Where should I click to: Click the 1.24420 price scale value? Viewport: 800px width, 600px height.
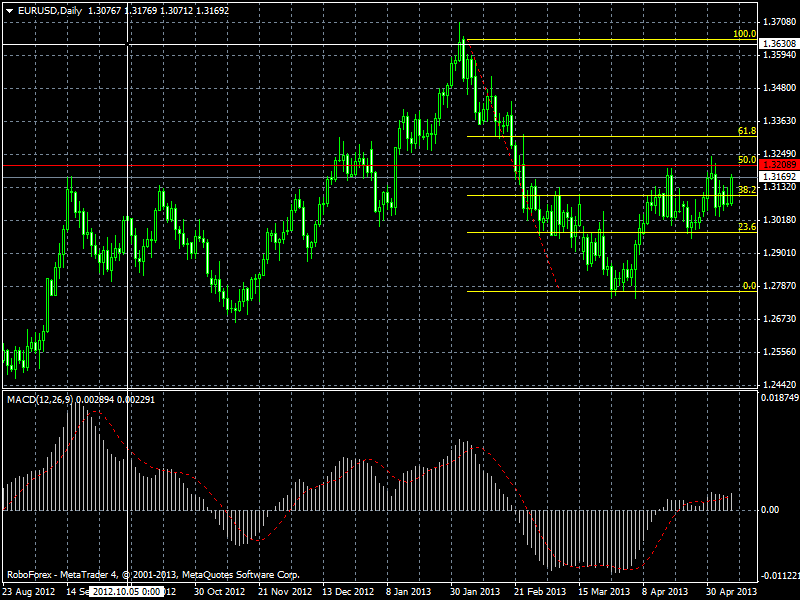point(779,385)
